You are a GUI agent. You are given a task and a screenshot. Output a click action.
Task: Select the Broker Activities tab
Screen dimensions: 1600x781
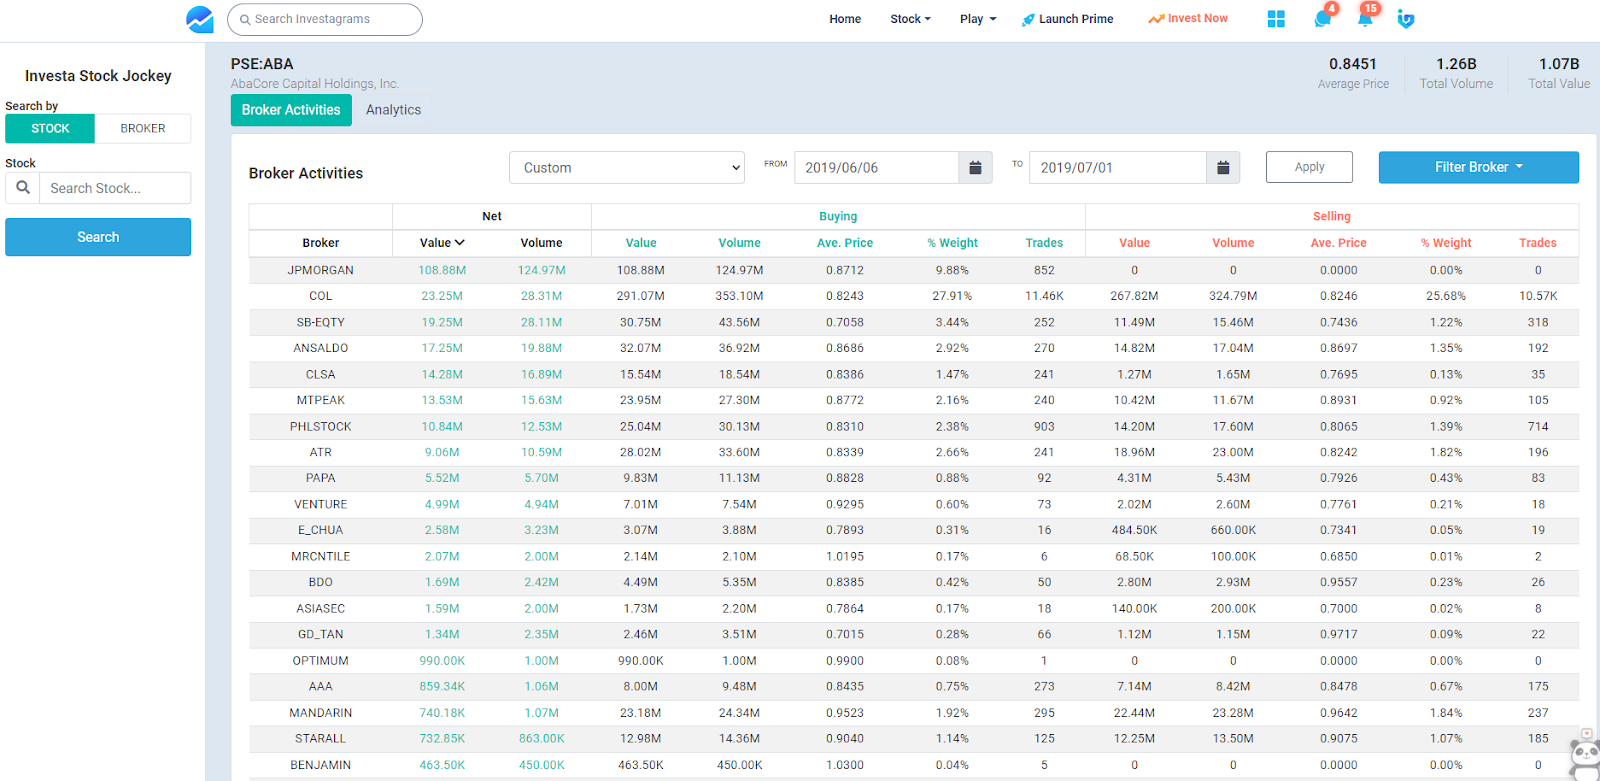coord(291,110)
